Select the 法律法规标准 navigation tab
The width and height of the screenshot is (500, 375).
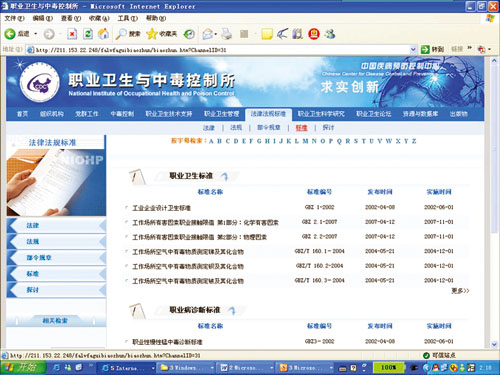tap(268, 114)
